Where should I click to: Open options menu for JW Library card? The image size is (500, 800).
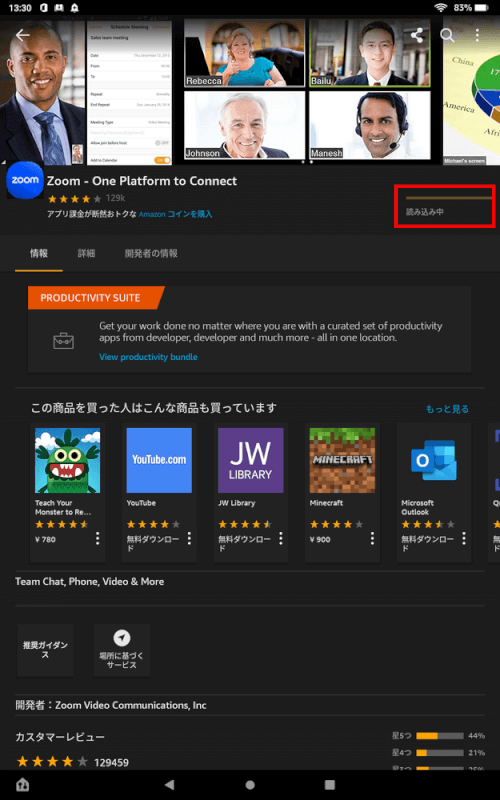pyautogui.click(x=281, y=538)
